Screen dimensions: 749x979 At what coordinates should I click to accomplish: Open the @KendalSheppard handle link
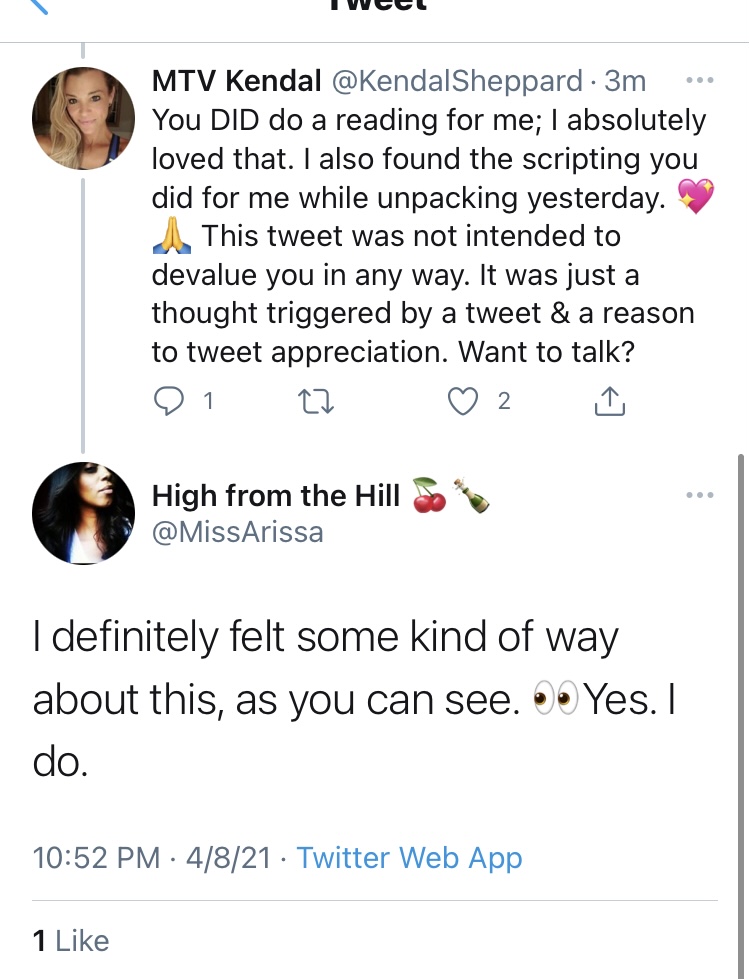(x=457, y=81)
